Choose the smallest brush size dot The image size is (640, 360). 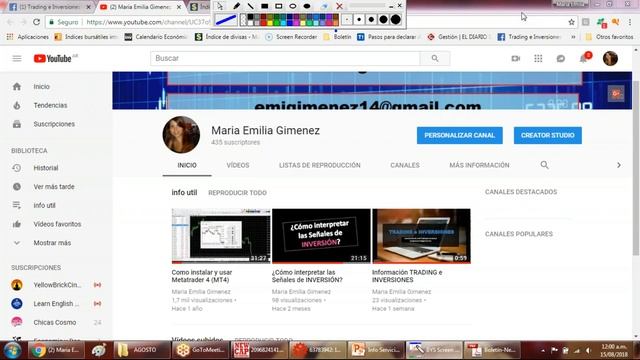347,19
